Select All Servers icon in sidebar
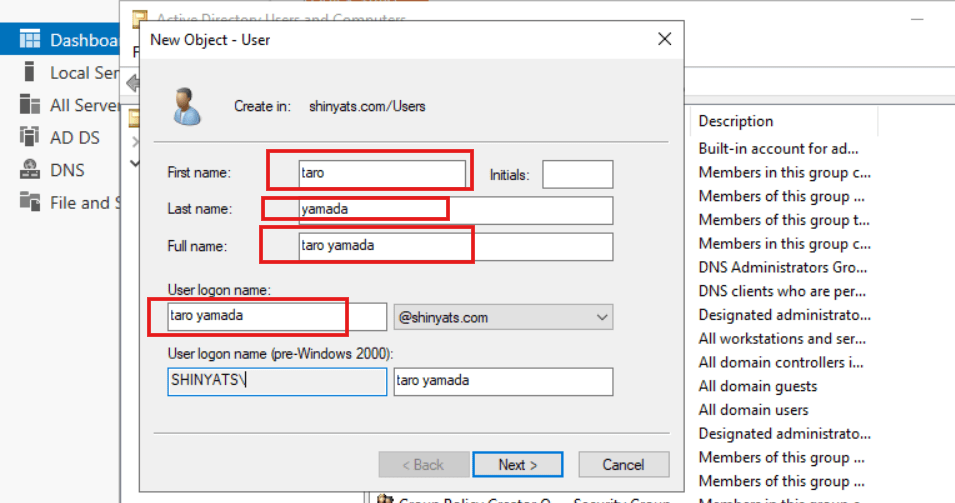 pyautogui.click(x=29, y=104)
